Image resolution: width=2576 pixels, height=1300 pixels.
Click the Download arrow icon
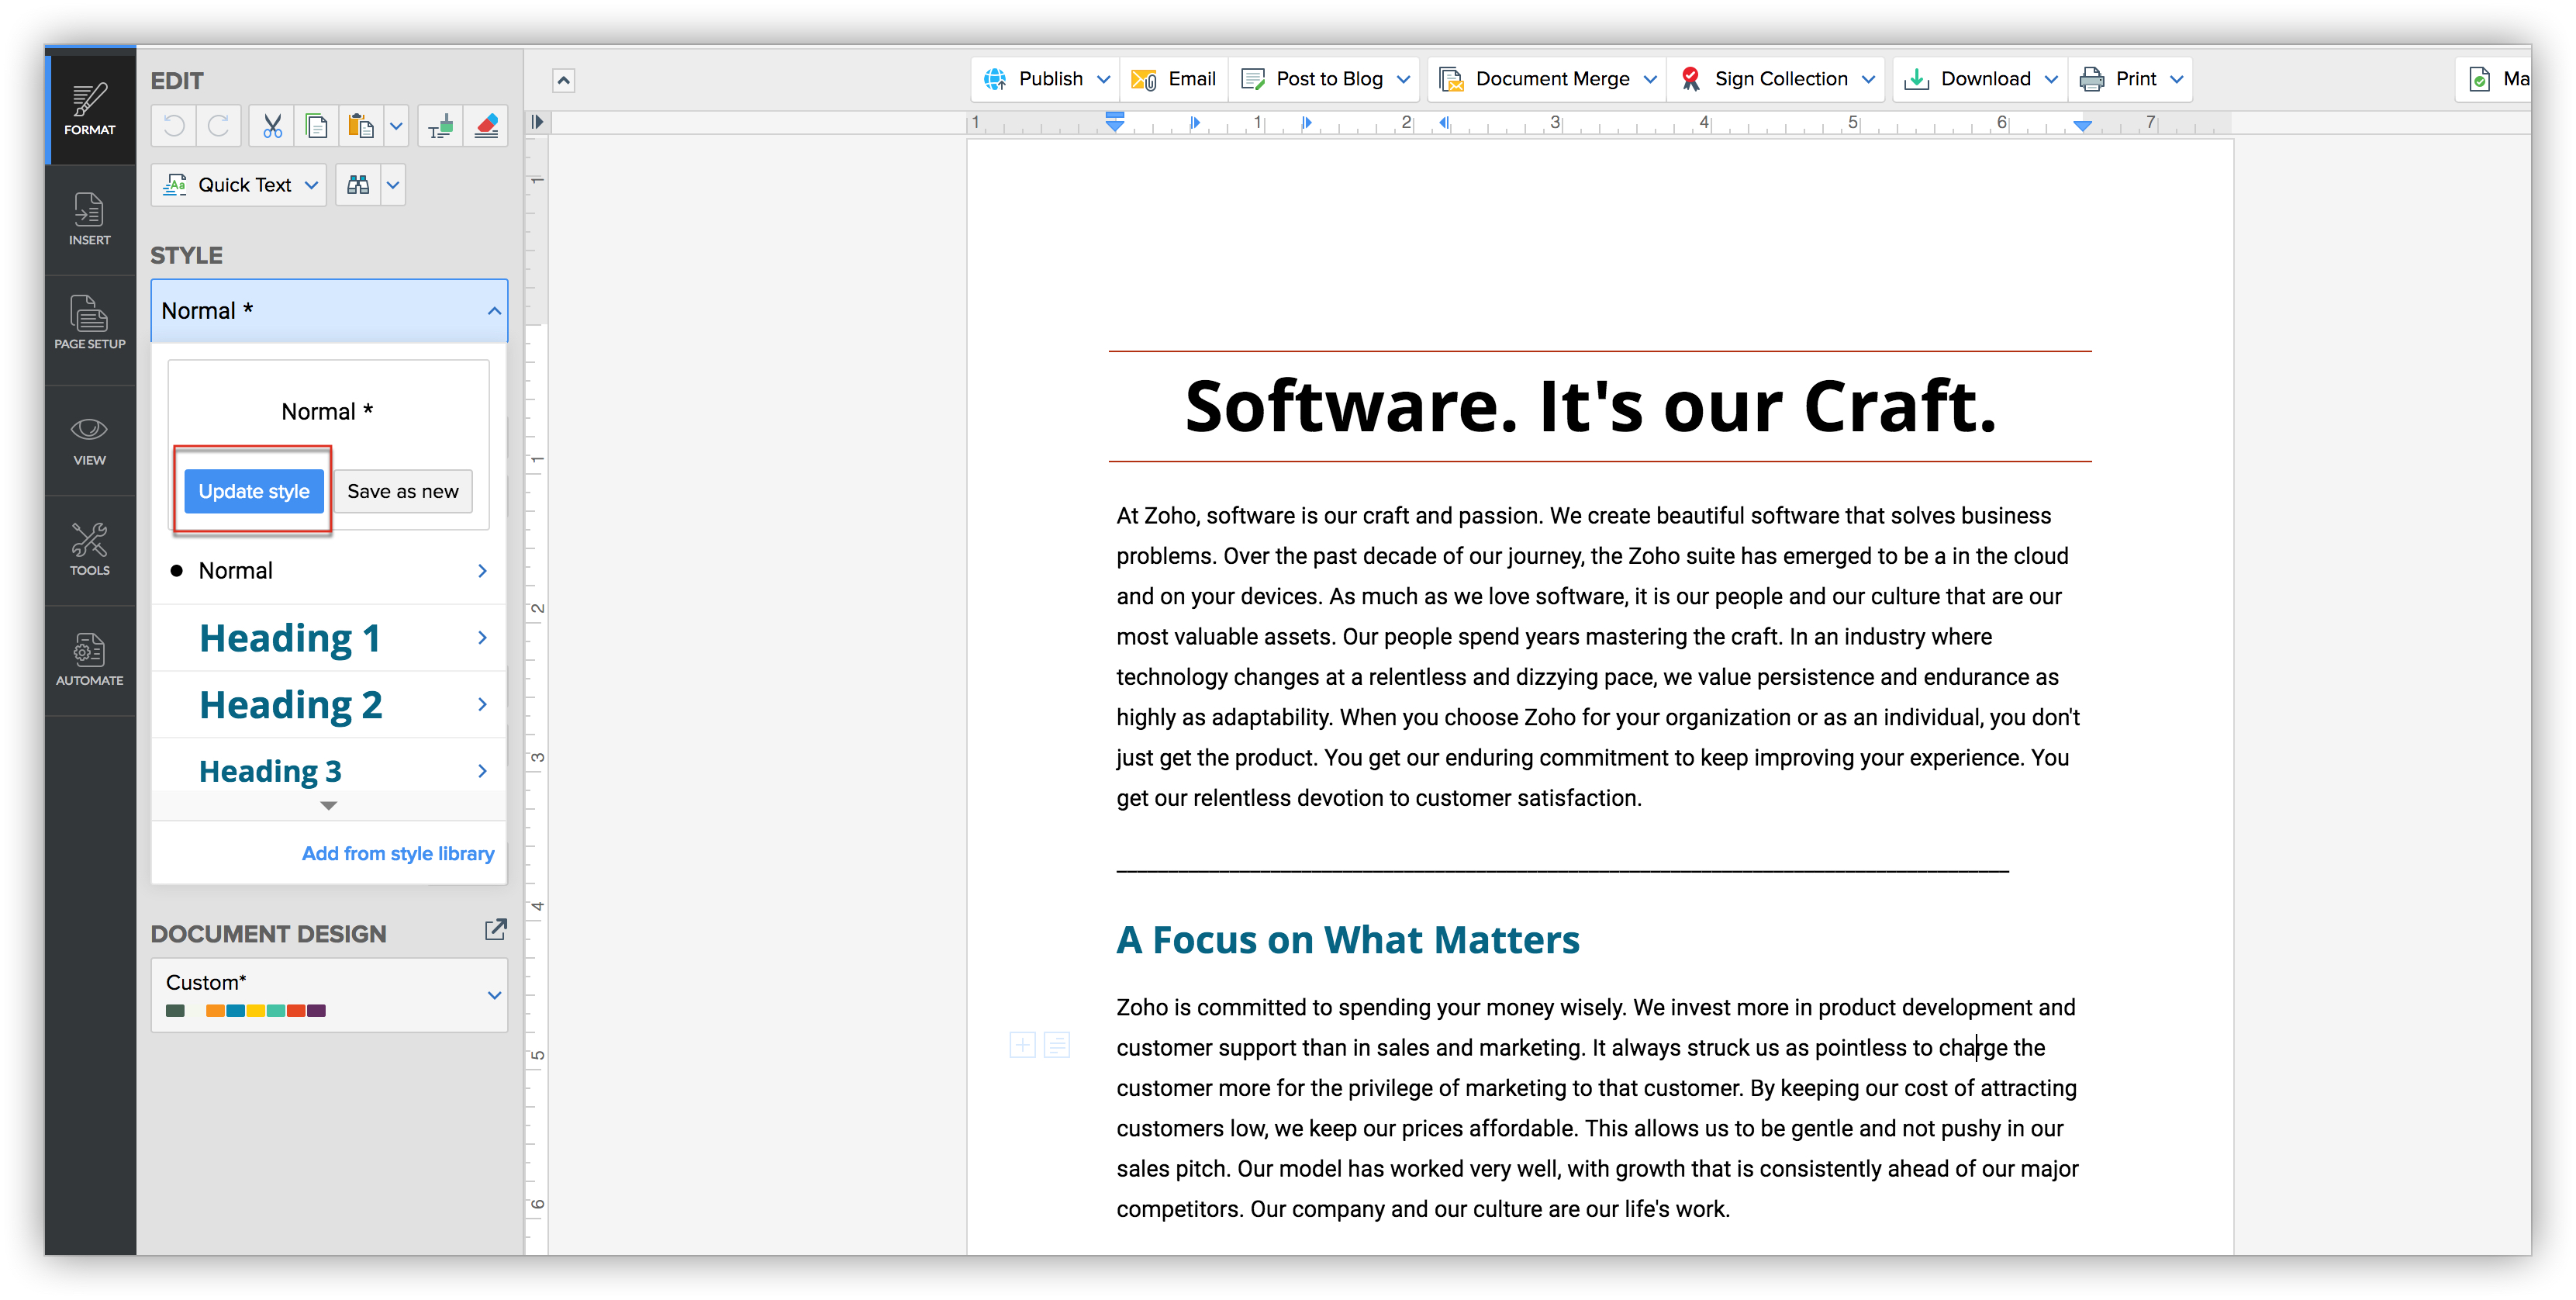coord(1916,79)
